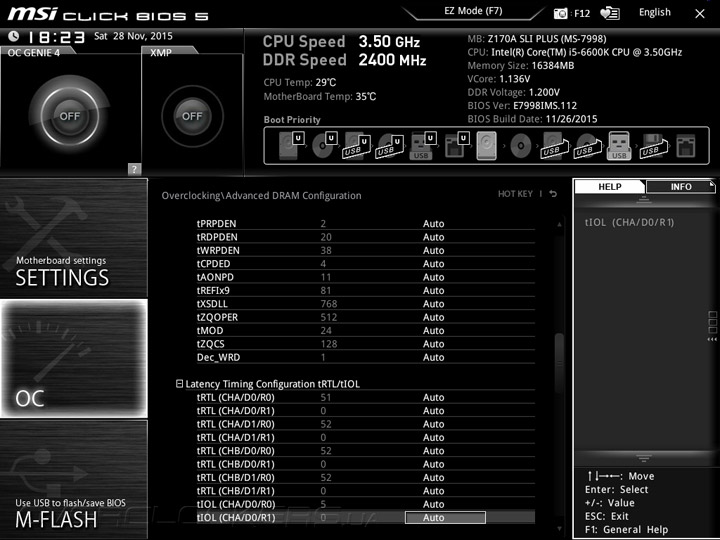Select the legacy network boot icon
This screenshot has height=540, width=720.
coord(686,146)
